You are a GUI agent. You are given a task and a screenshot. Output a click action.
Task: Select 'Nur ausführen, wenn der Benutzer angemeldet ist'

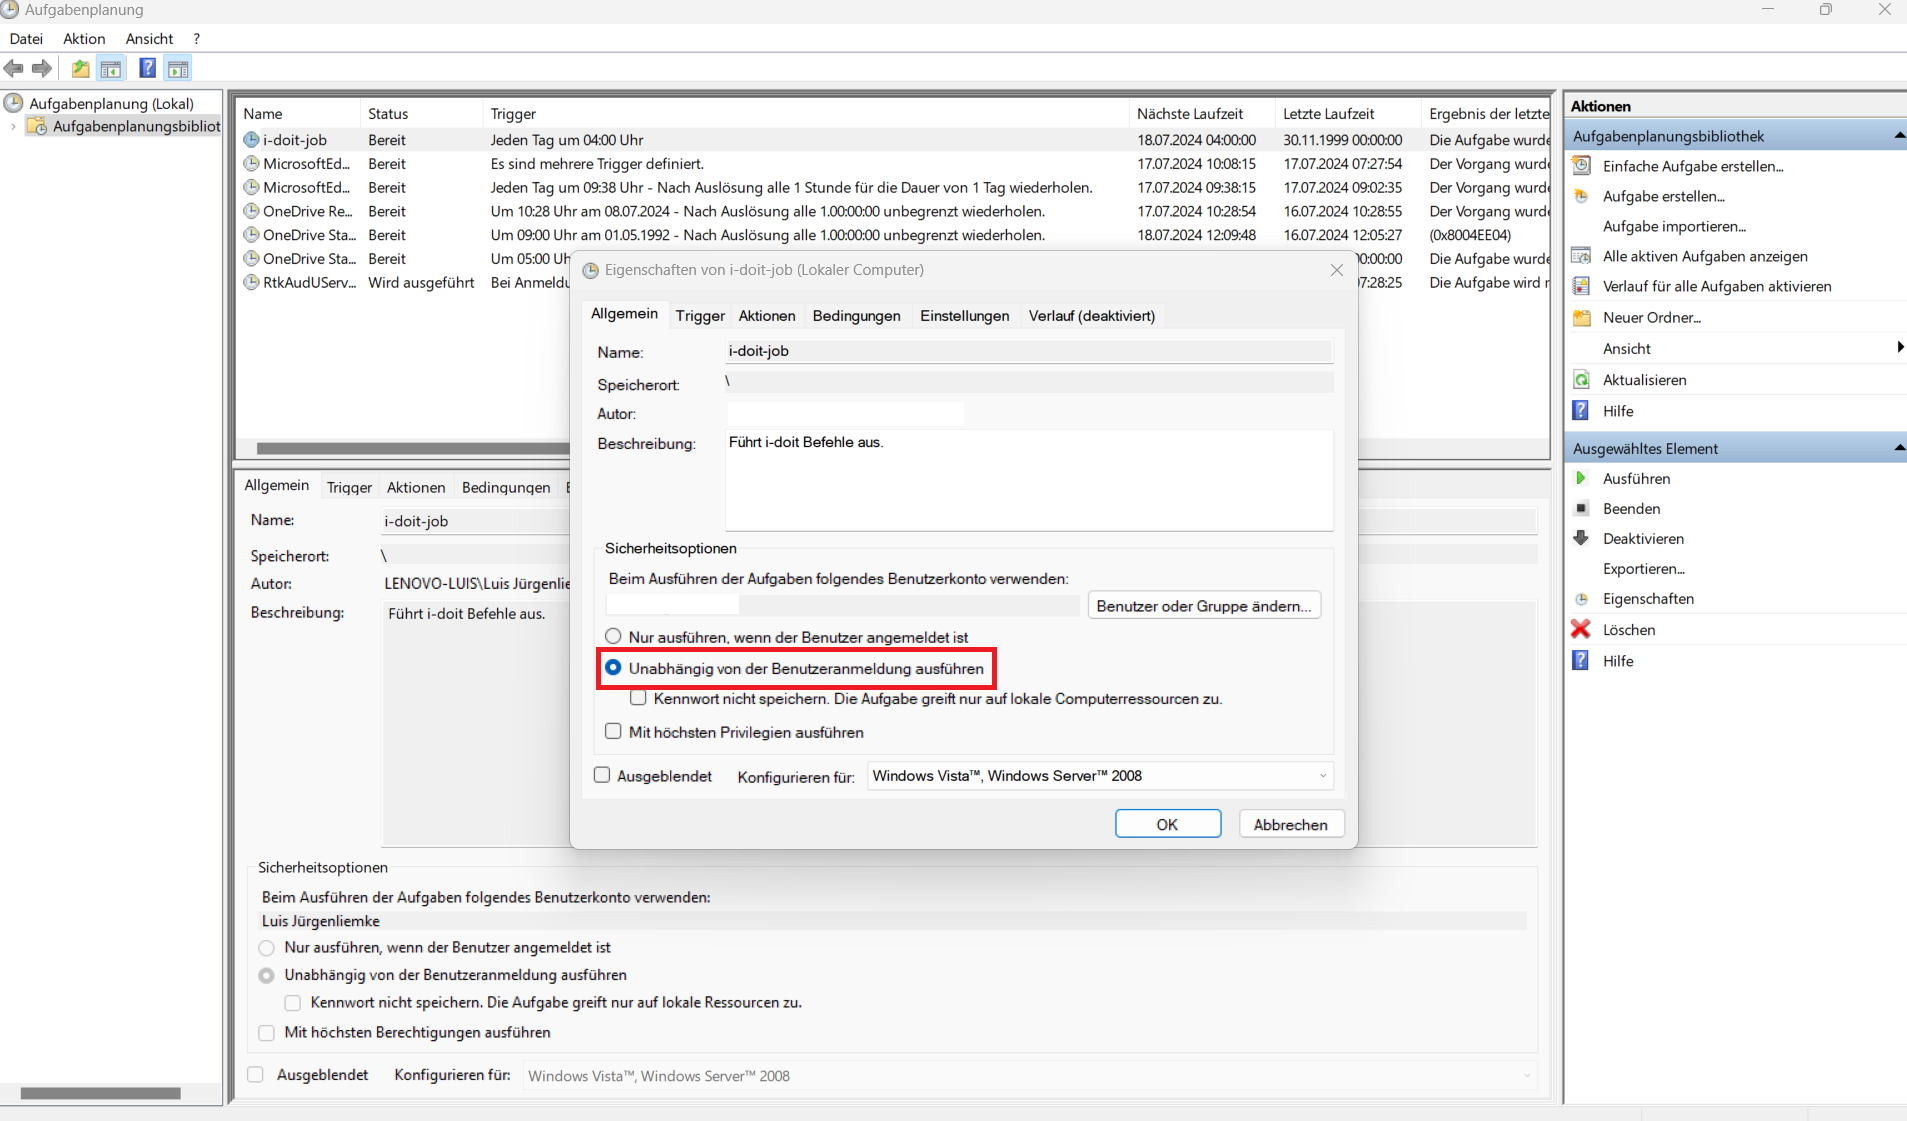pyautogui.click(x=613, y=637)
